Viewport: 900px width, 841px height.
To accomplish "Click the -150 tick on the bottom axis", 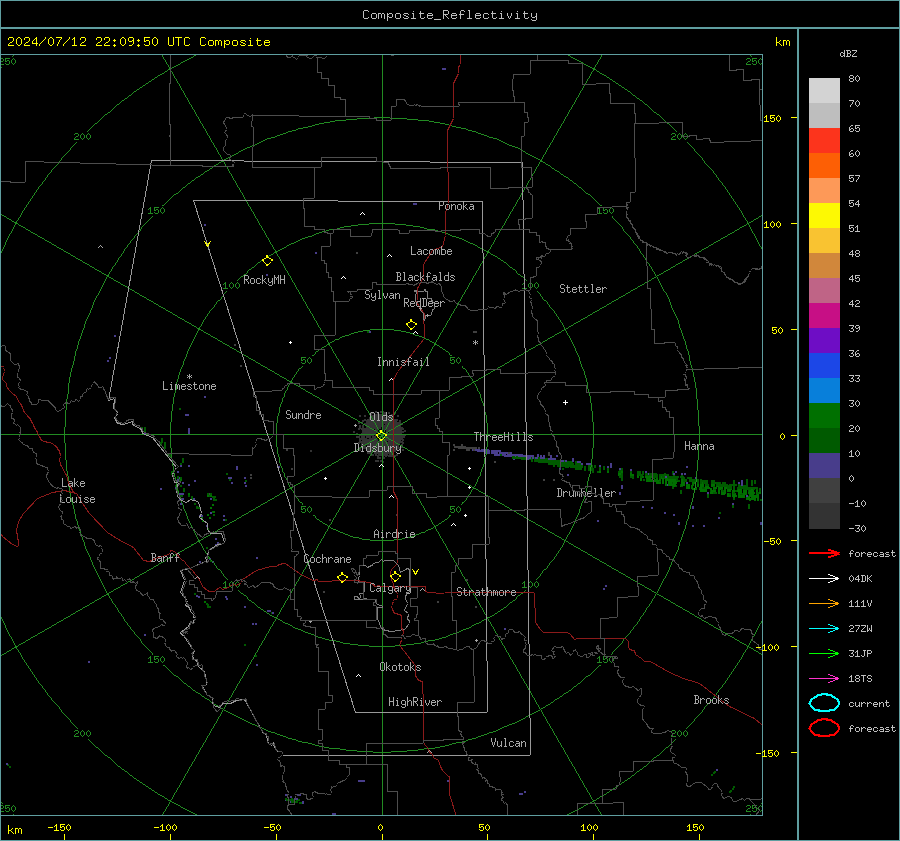I will click(59, 827).
